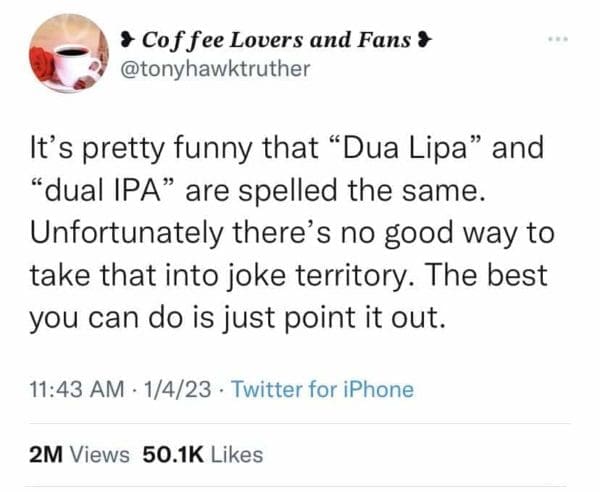Click the 2M view count number

pos(46,455)
